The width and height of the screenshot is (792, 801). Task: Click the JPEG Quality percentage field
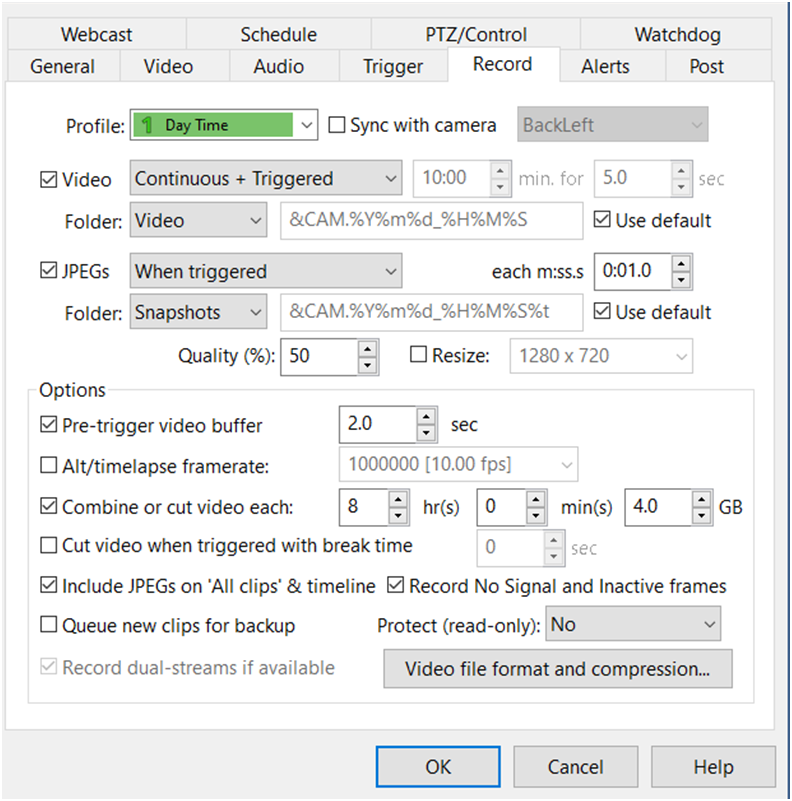pyautogui.click(x=318, y=356)
